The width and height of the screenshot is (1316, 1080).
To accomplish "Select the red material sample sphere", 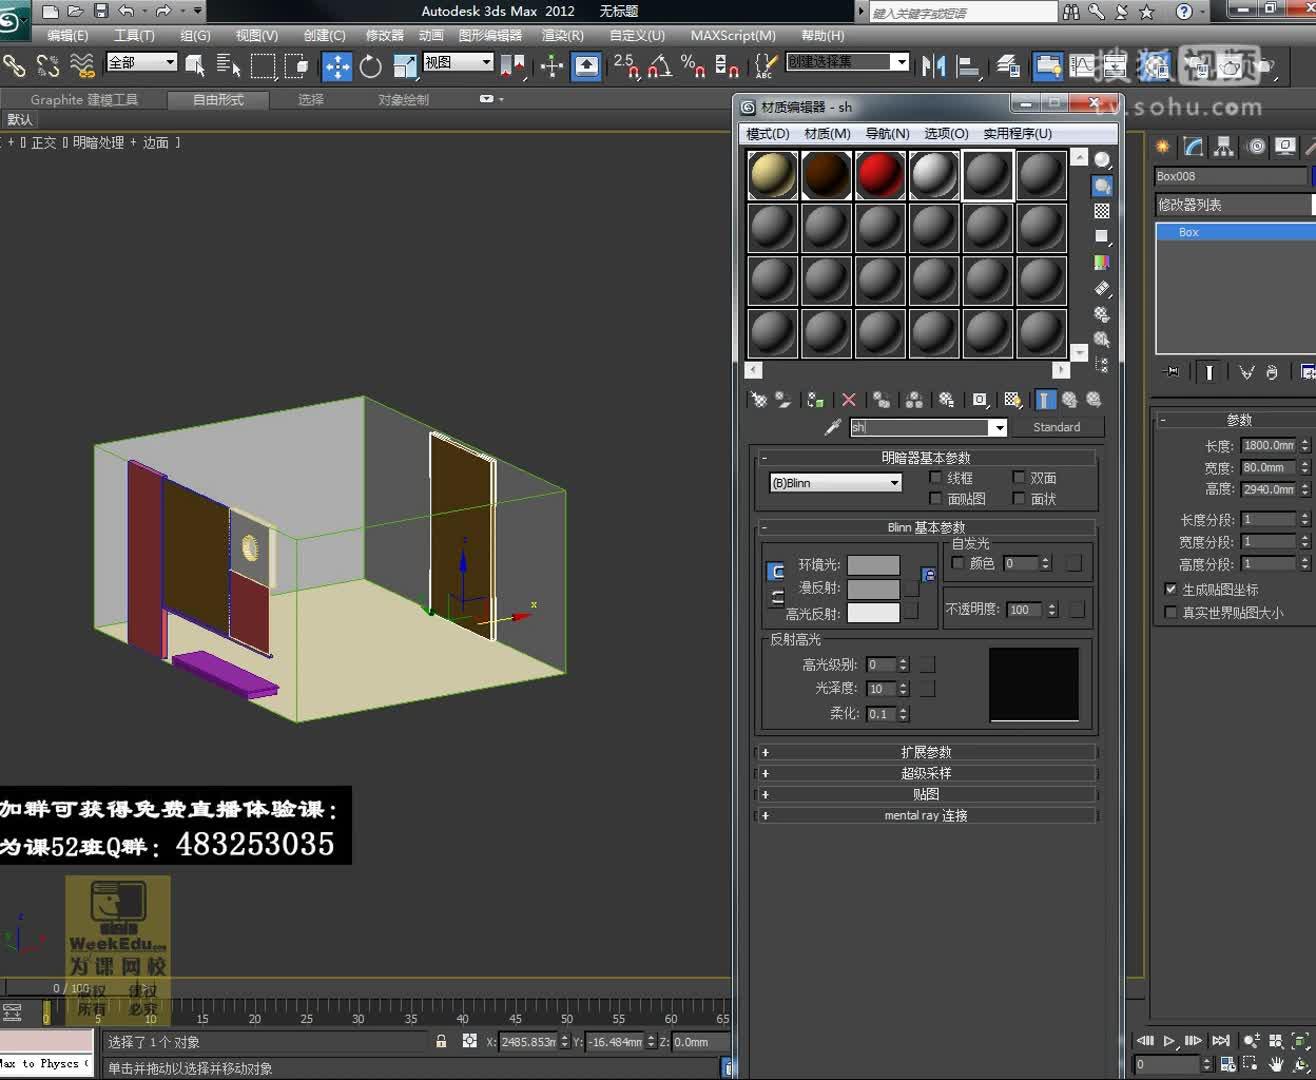I will pyautogui.click(x=879, y=172).
